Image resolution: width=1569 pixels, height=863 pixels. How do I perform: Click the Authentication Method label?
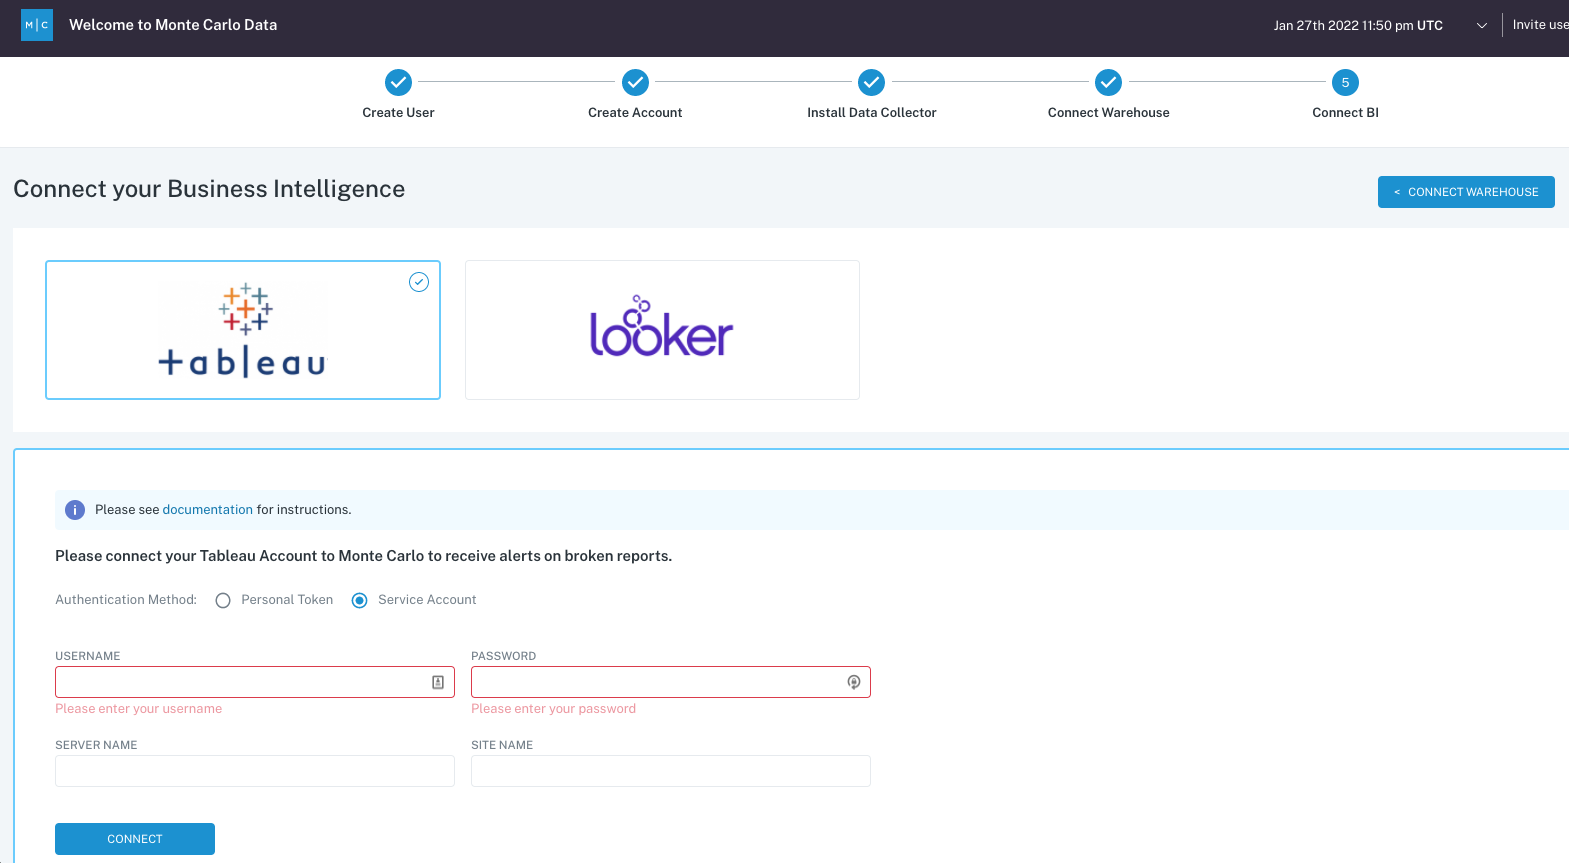tap(126, 600)
